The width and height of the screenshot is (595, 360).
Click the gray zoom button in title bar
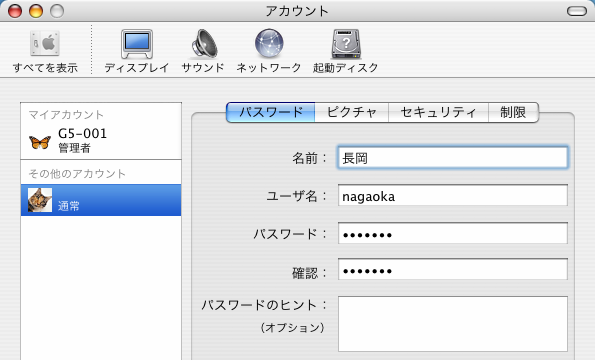(x=57, y=11)
